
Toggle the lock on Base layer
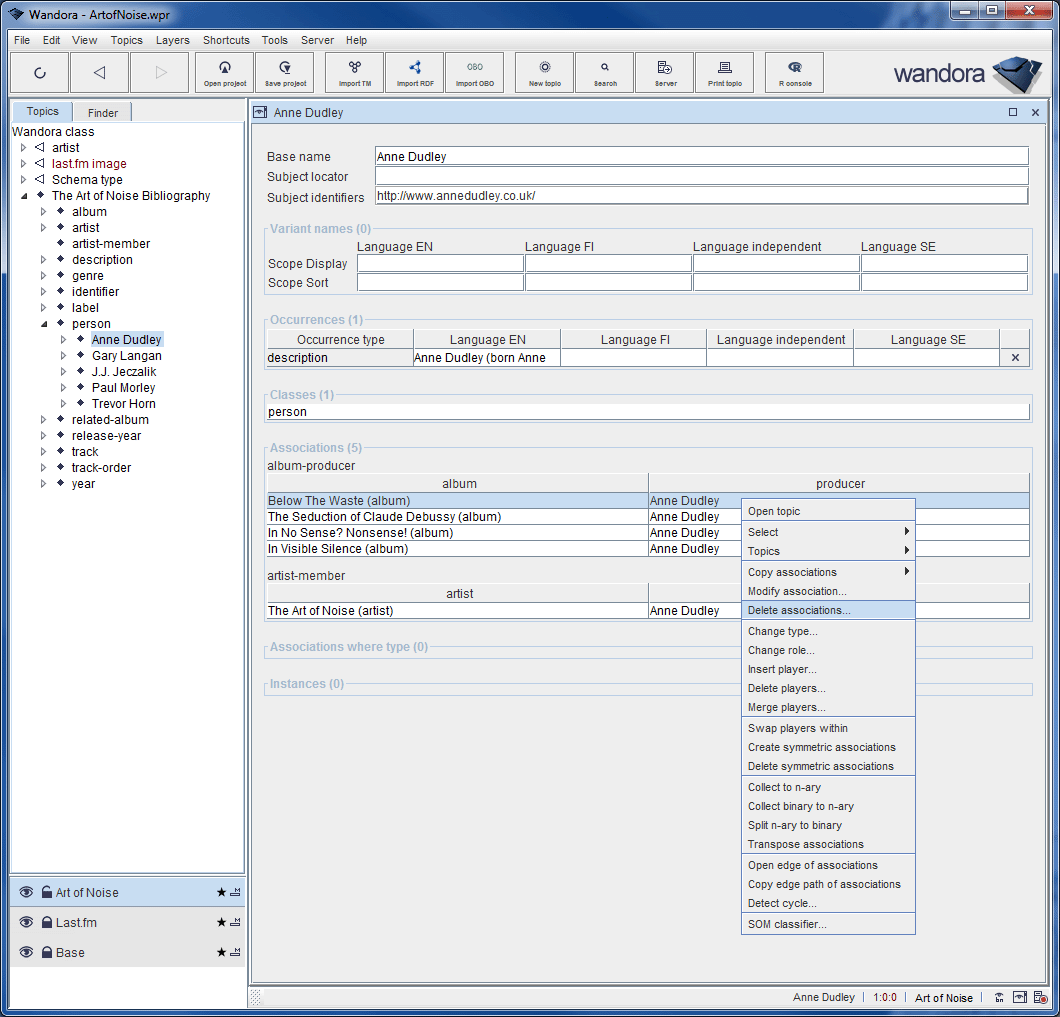[x=47, y=952]
